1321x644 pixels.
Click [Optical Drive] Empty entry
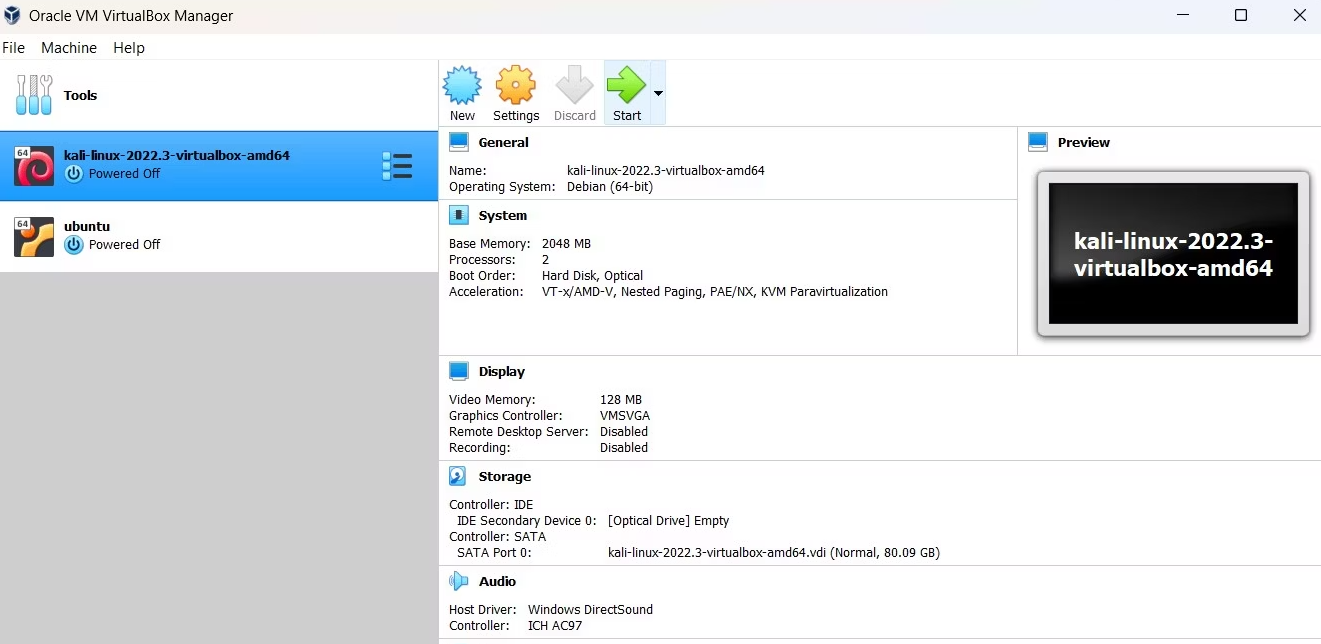coord(668,520)
